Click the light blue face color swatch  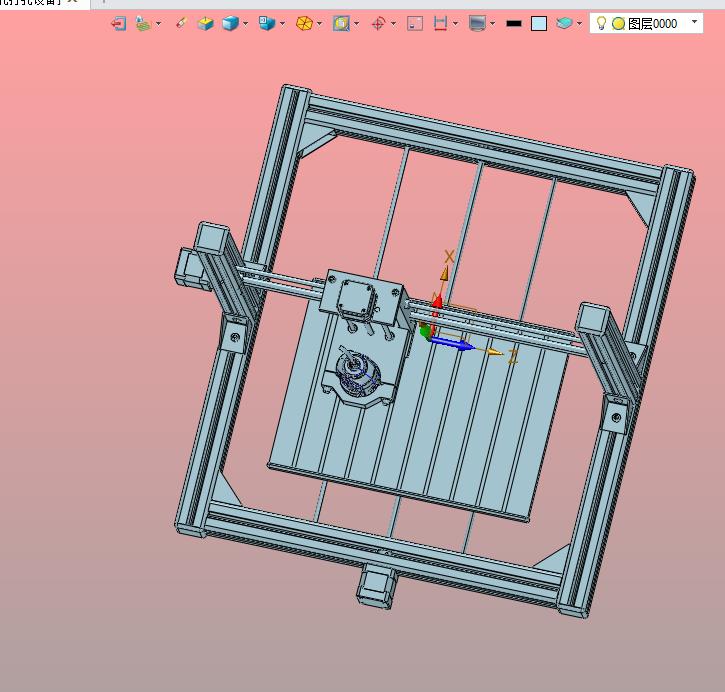click(539, 24)
